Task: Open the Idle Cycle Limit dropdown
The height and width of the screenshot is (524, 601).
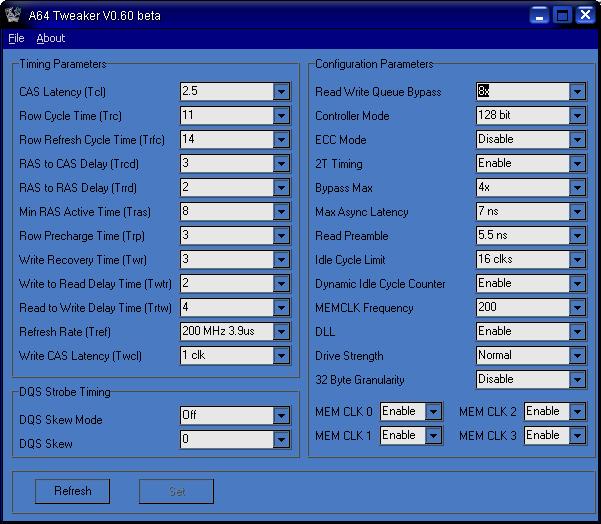Action: coord(577,260)
